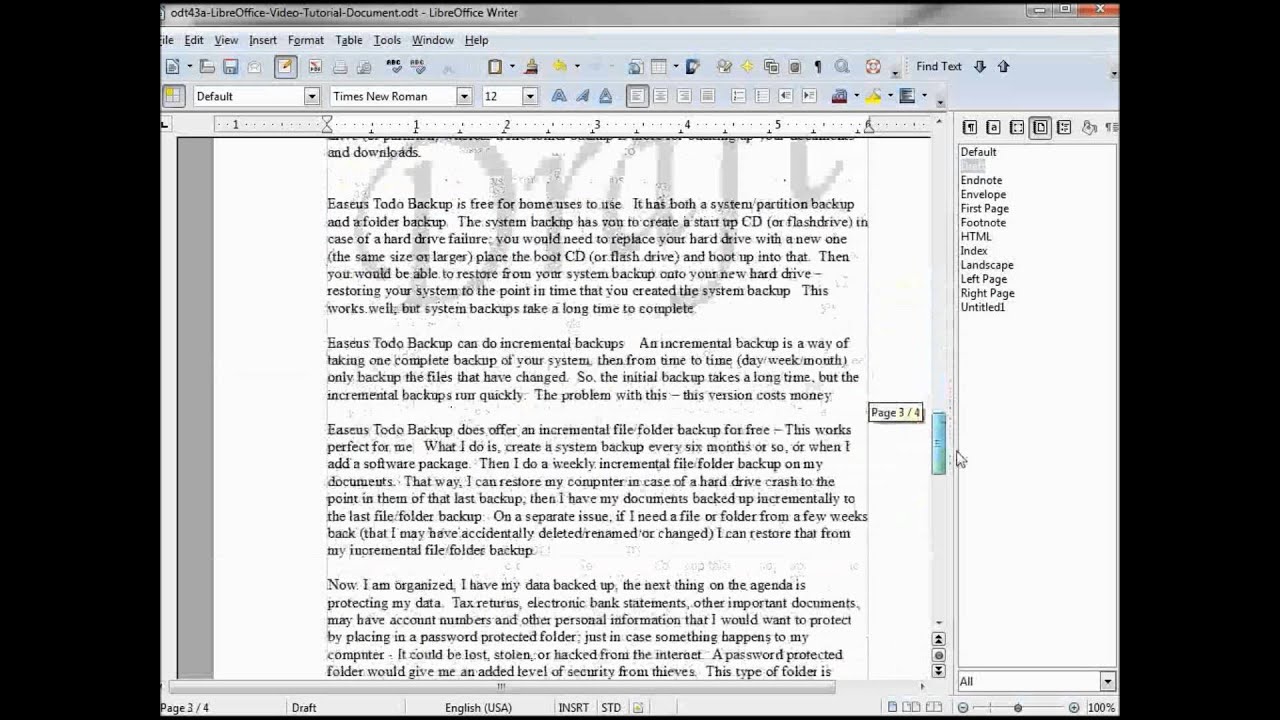Toggle bulleted list icon
The width and height of the screenshot is (1280, 720).
coord(762,96)
